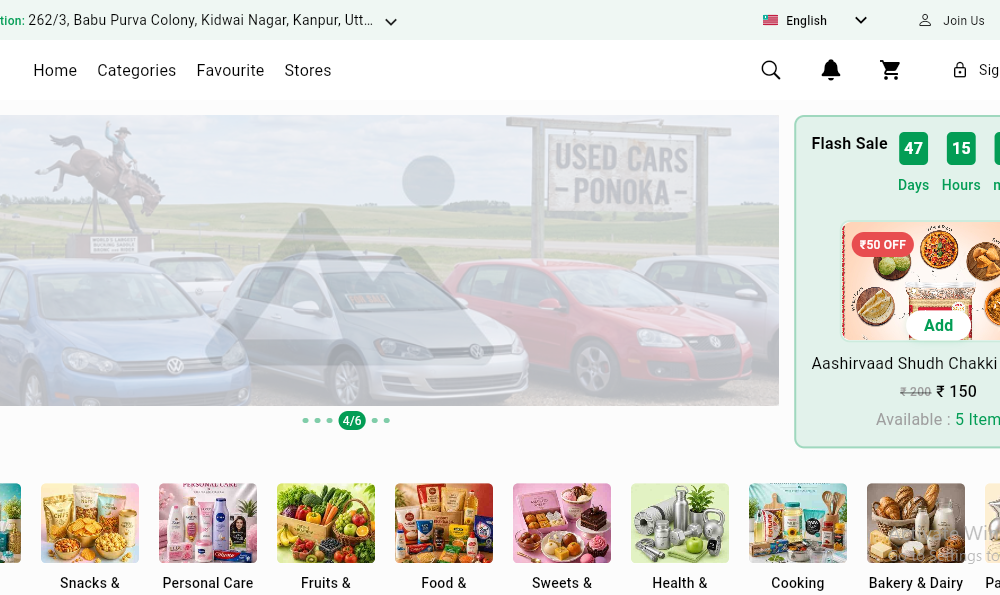Open the Favourite menu item

pos(230,70)
